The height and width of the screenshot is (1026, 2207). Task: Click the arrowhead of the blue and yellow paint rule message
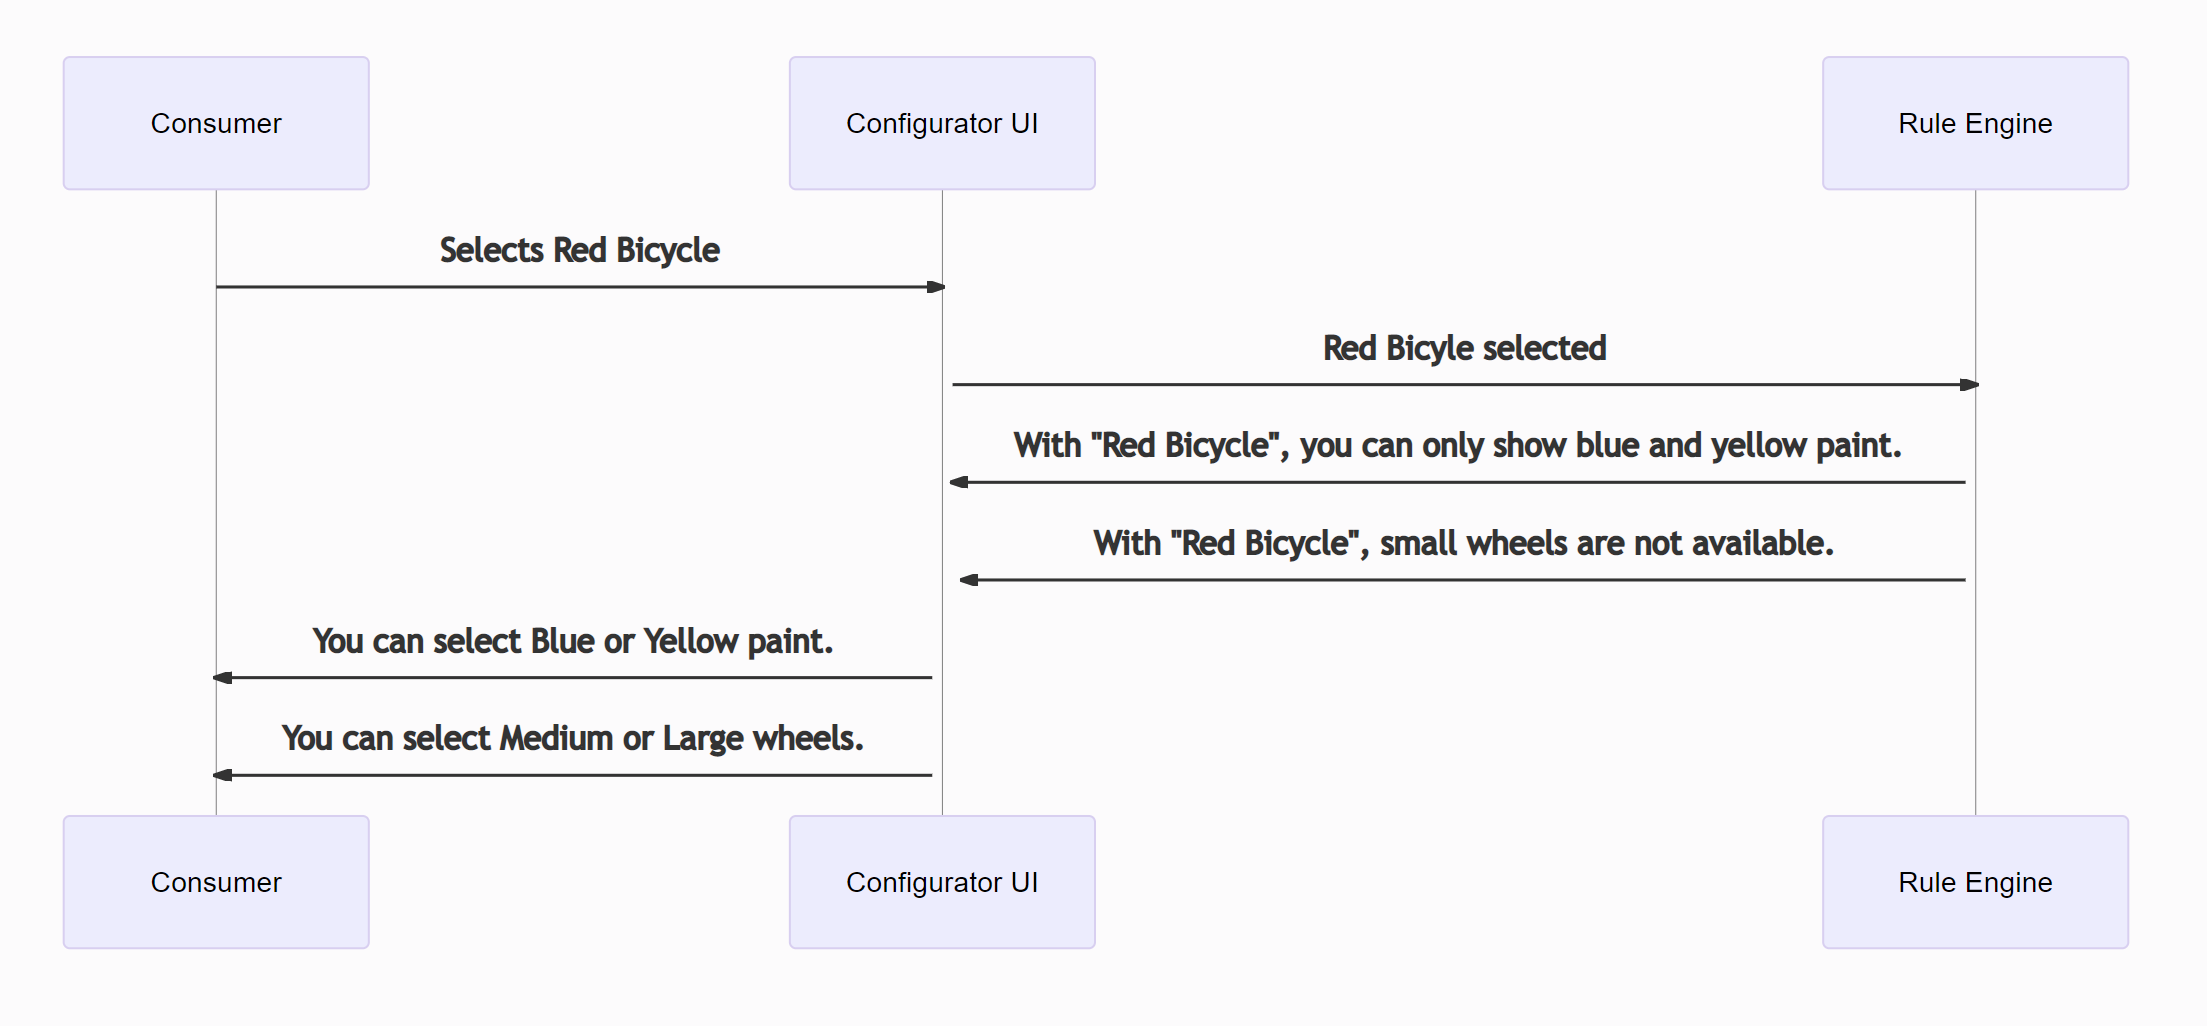click(x=959, y=482)
